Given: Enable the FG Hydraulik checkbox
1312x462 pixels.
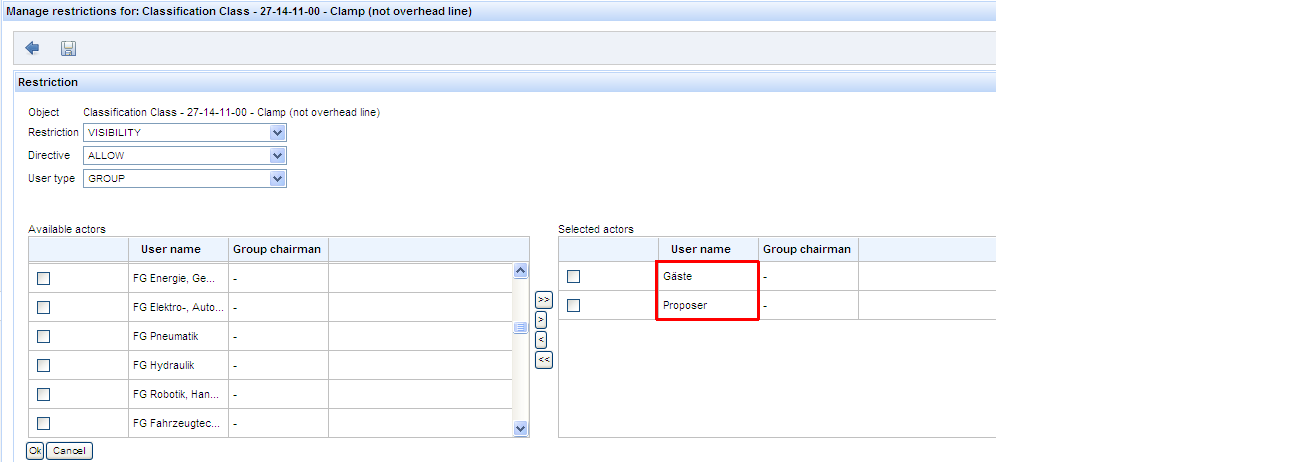Looking at the screenshot, I should (43, 365).
